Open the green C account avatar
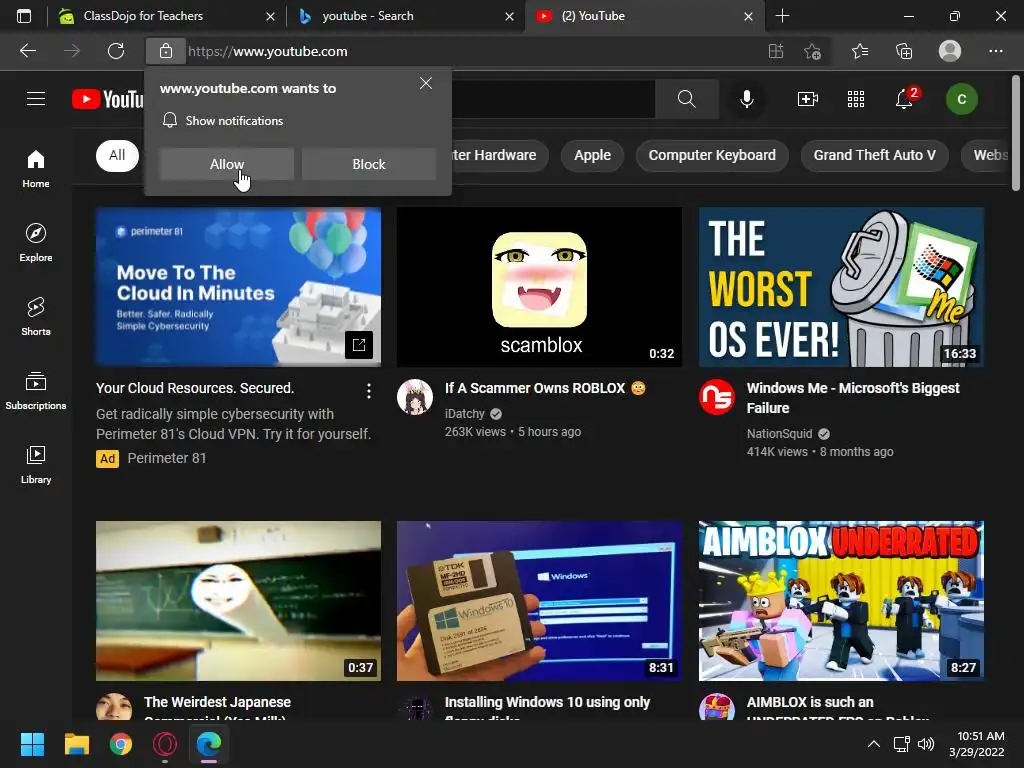 coord(961,99)
